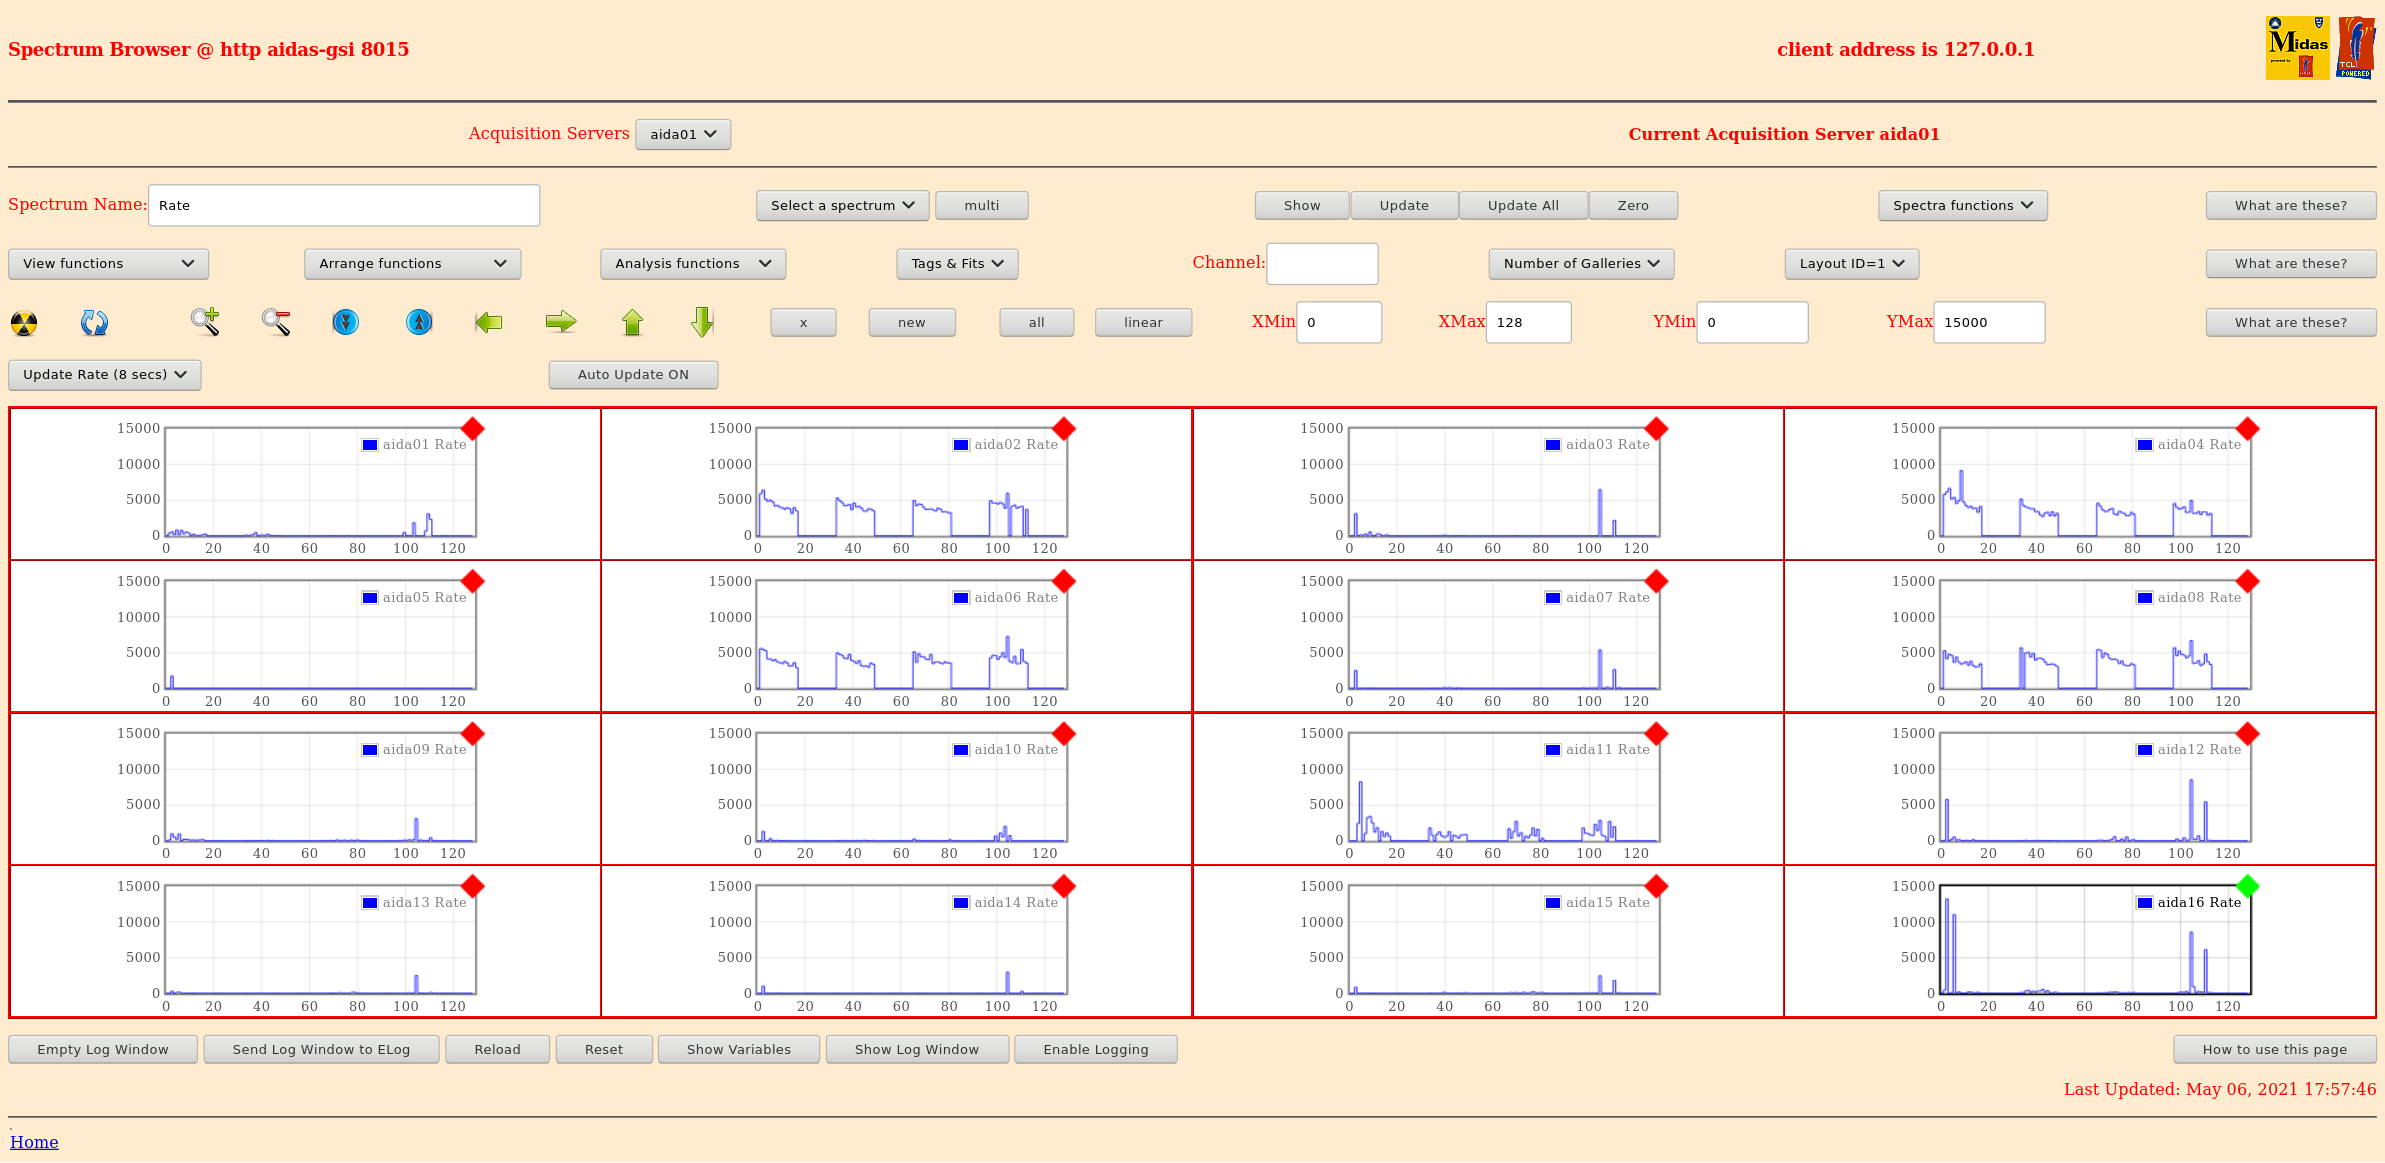Open the Tags & Fits menu

pyautogui.click(x=957, y=264)
